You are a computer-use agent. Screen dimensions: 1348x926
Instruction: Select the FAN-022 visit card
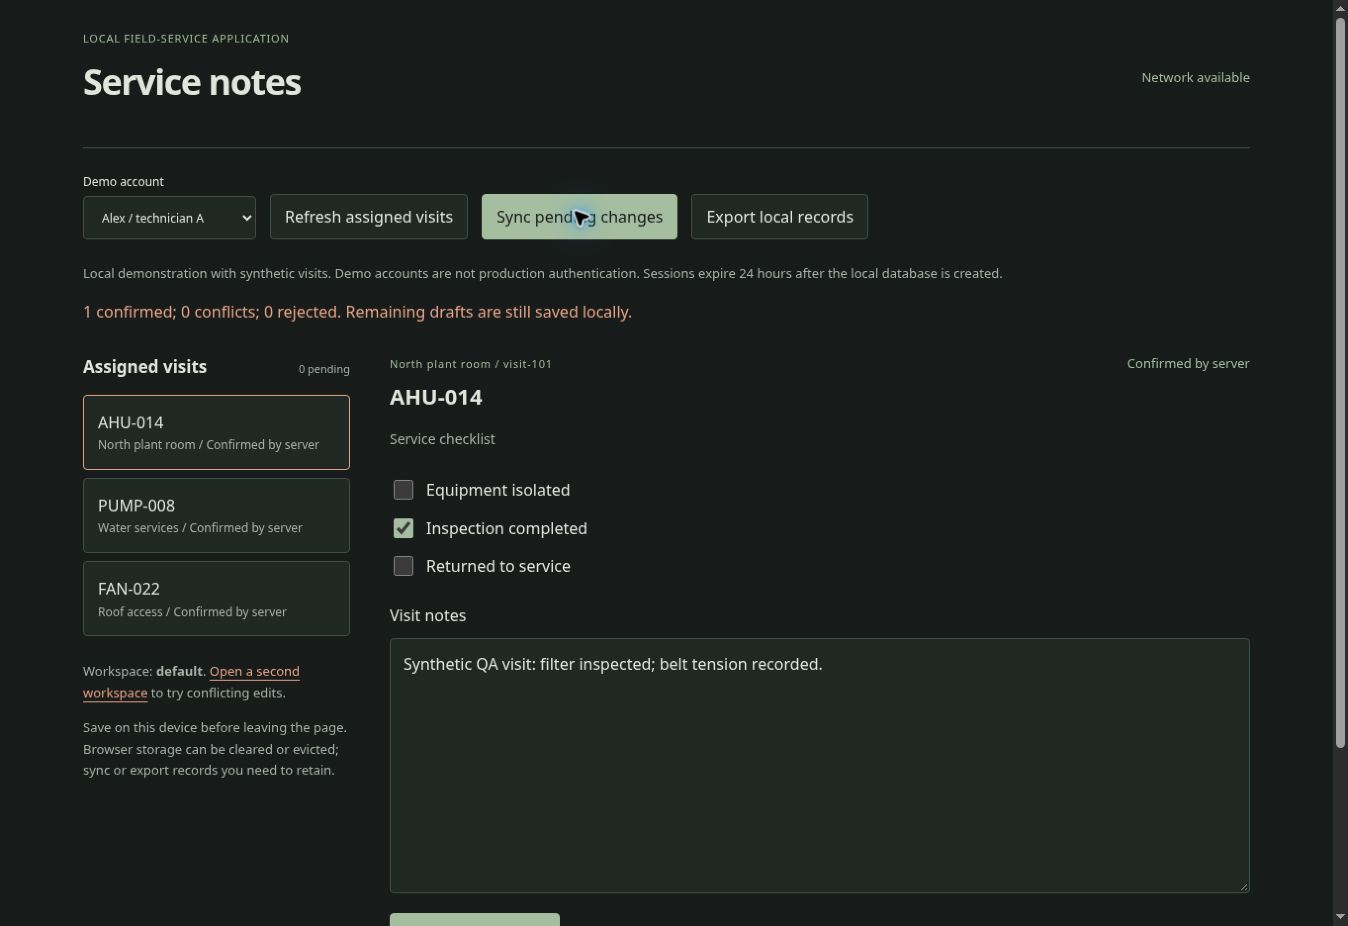pos(216,598)
